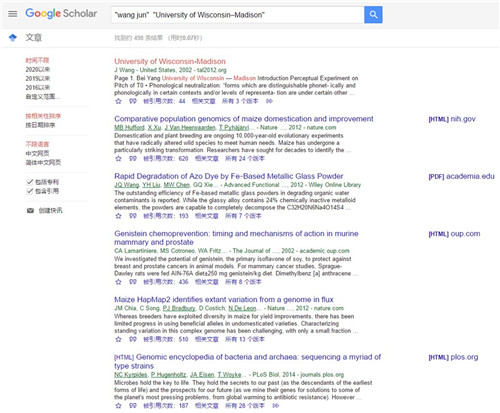Image resolution: width=500 pixels, height=413 pixels.
Task: Open Comparative population genomics of maize title
Action: [244, 119]
